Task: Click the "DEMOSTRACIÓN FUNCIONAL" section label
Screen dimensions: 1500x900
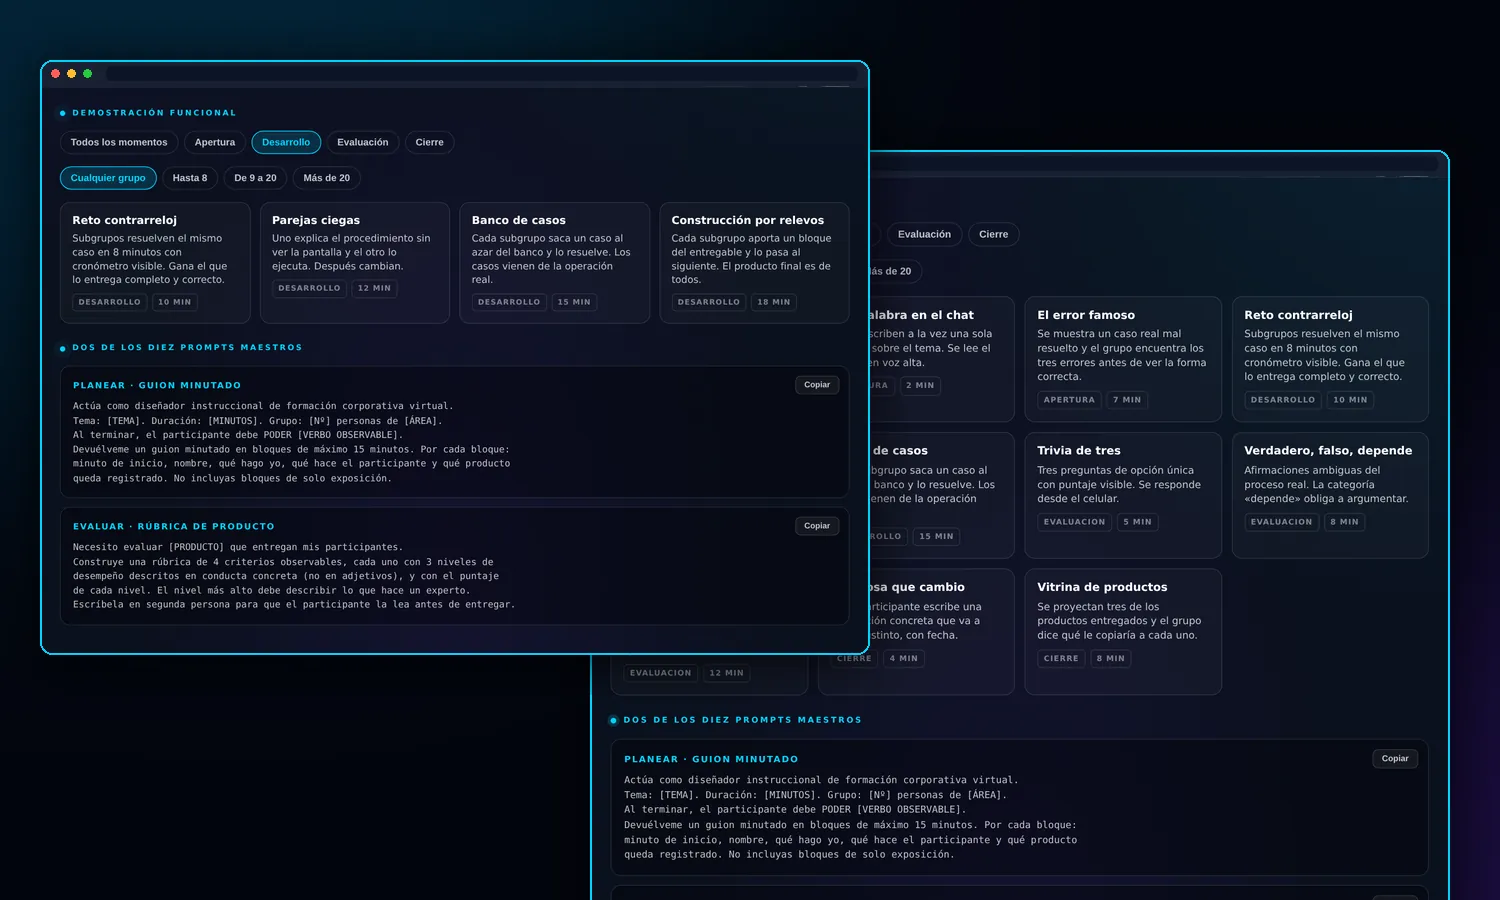Action: 154,113
